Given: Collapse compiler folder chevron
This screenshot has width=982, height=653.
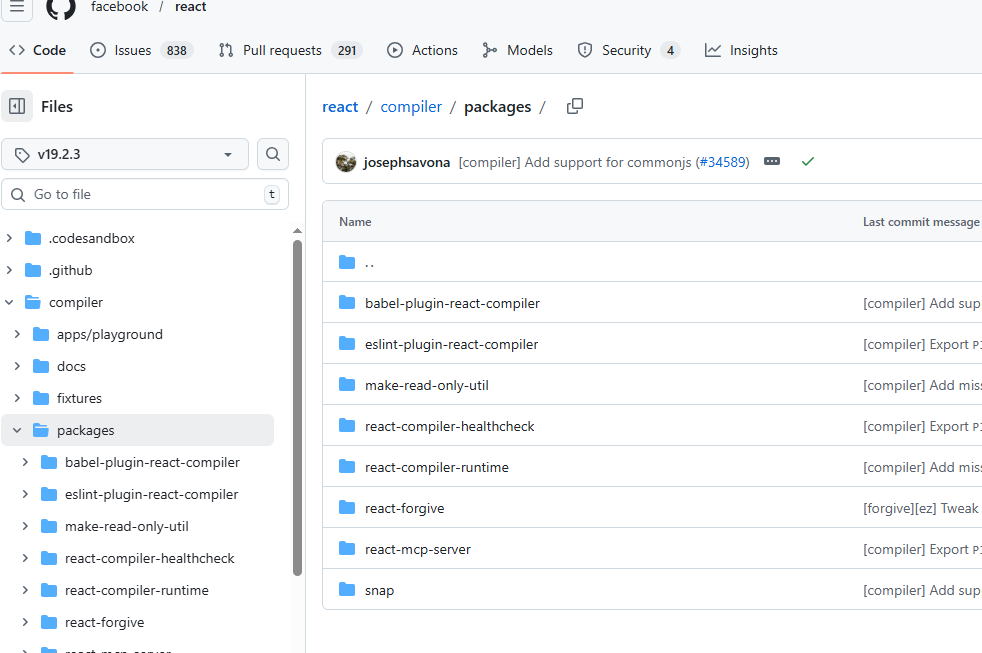Looking at the screenshot, I should pos(9,302).
